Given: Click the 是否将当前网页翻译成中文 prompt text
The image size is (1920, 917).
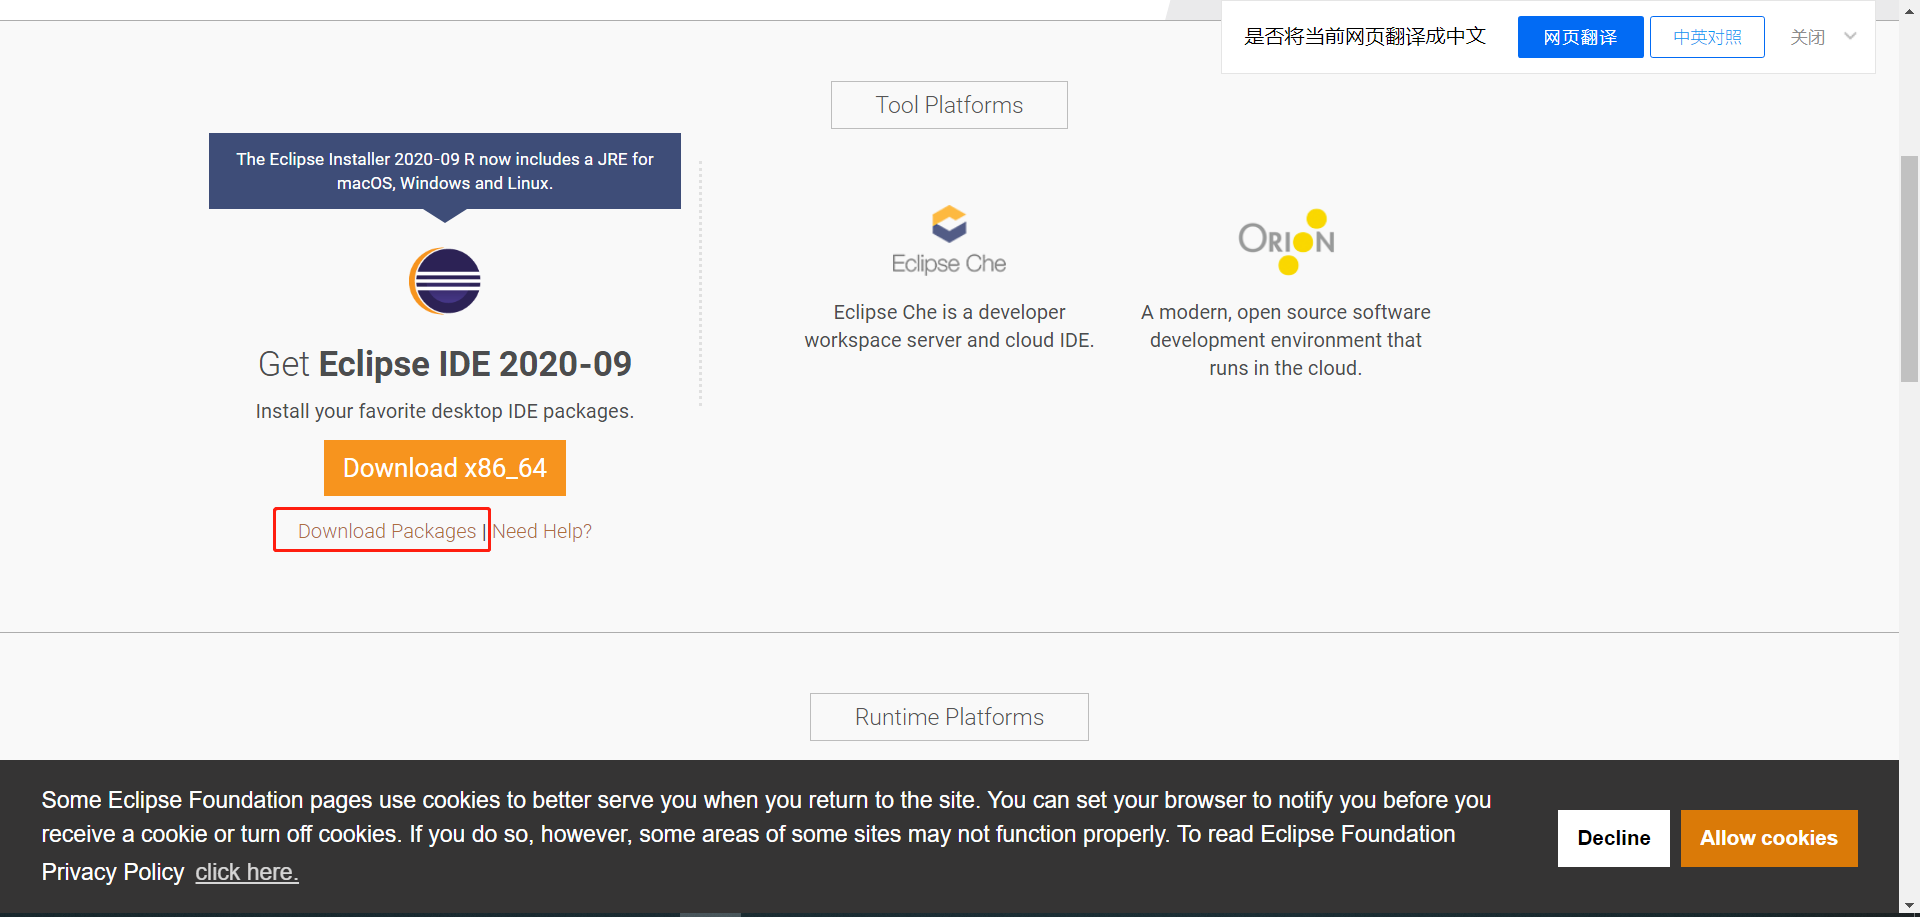Looking at the screenshot, I should click(1365, 37).
